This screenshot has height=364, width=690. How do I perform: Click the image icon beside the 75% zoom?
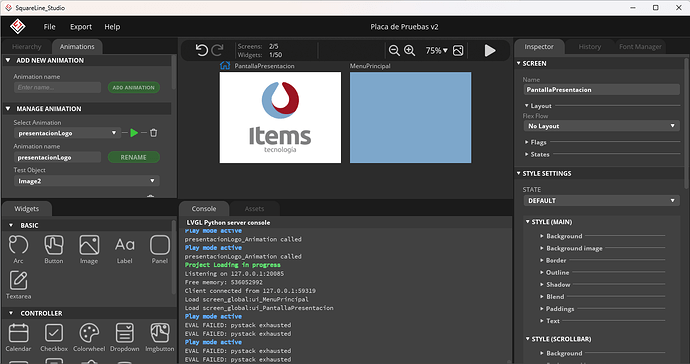[458, 51]
